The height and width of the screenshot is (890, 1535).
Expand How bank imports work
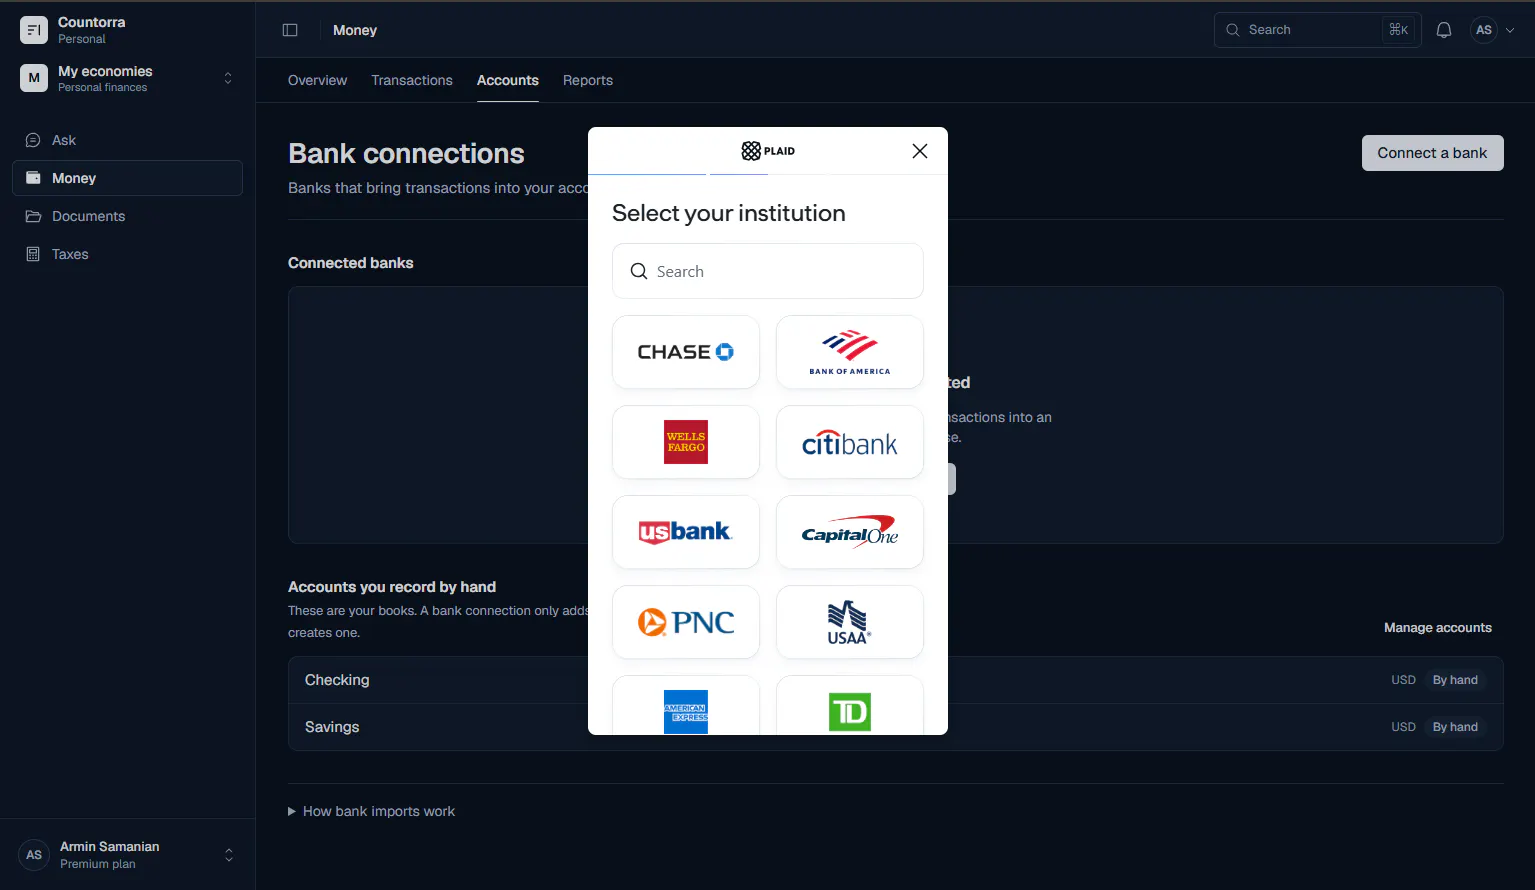pyautogui.click(x=372, y=811)
